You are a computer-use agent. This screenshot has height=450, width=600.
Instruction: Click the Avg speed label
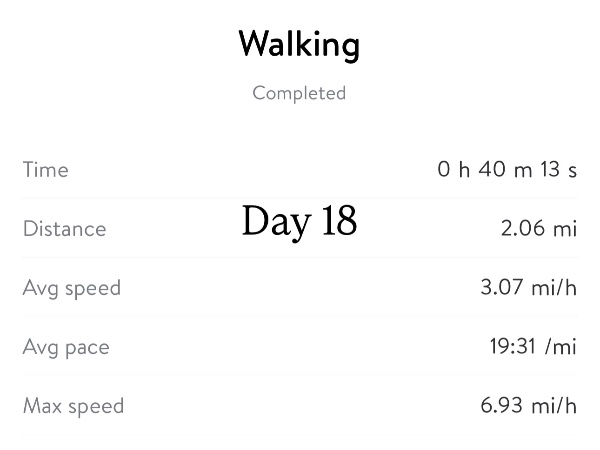[x=71, y=288]
